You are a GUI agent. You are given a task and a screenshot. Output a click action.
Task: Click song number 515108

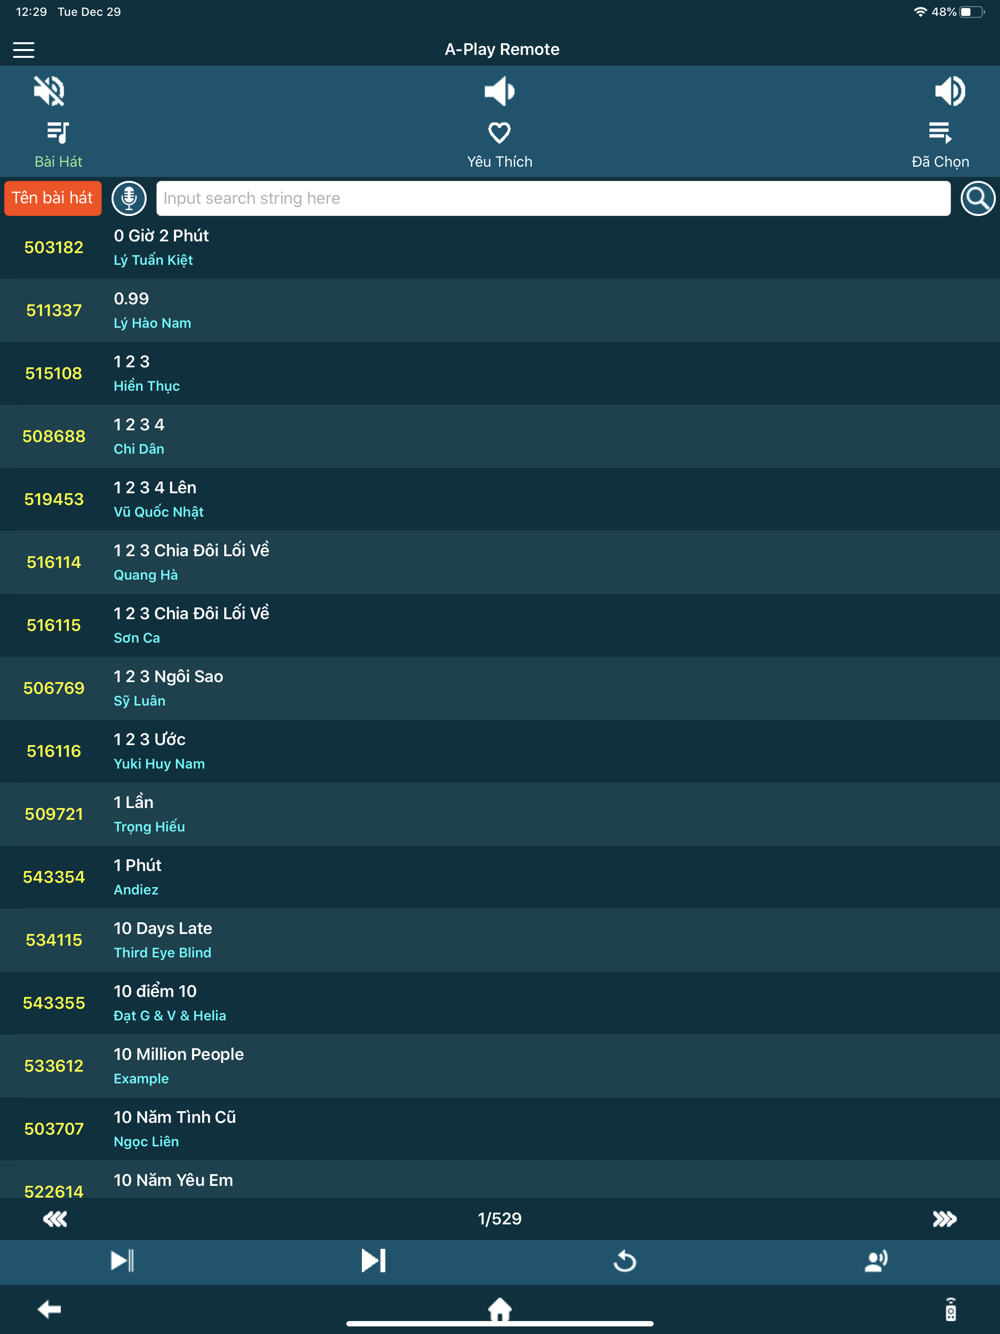point(54,373)
